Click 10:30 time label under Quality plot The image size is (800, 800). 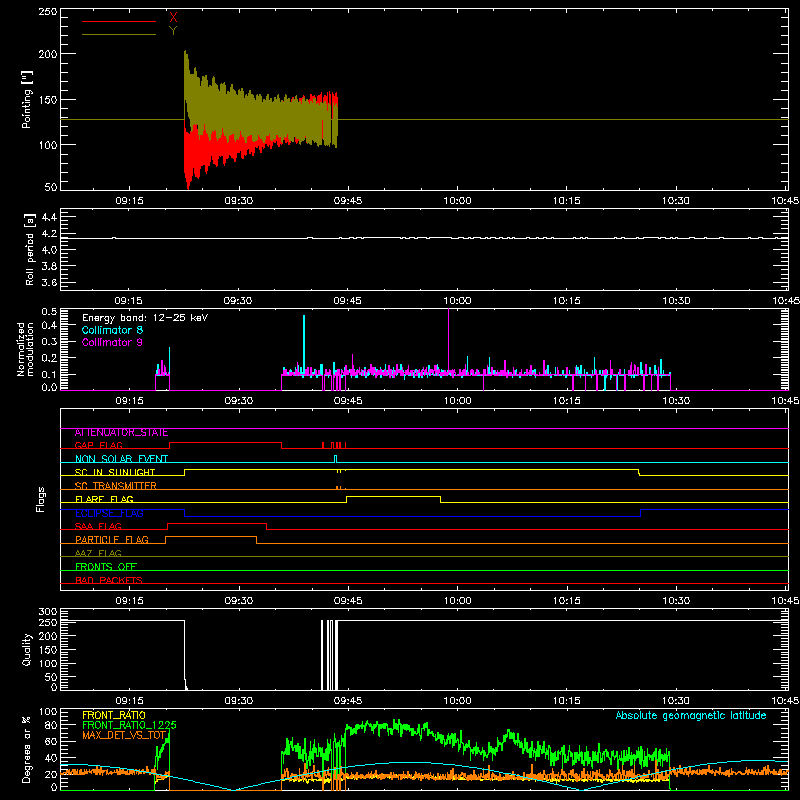pyautogui.click(x=676, y=701)
